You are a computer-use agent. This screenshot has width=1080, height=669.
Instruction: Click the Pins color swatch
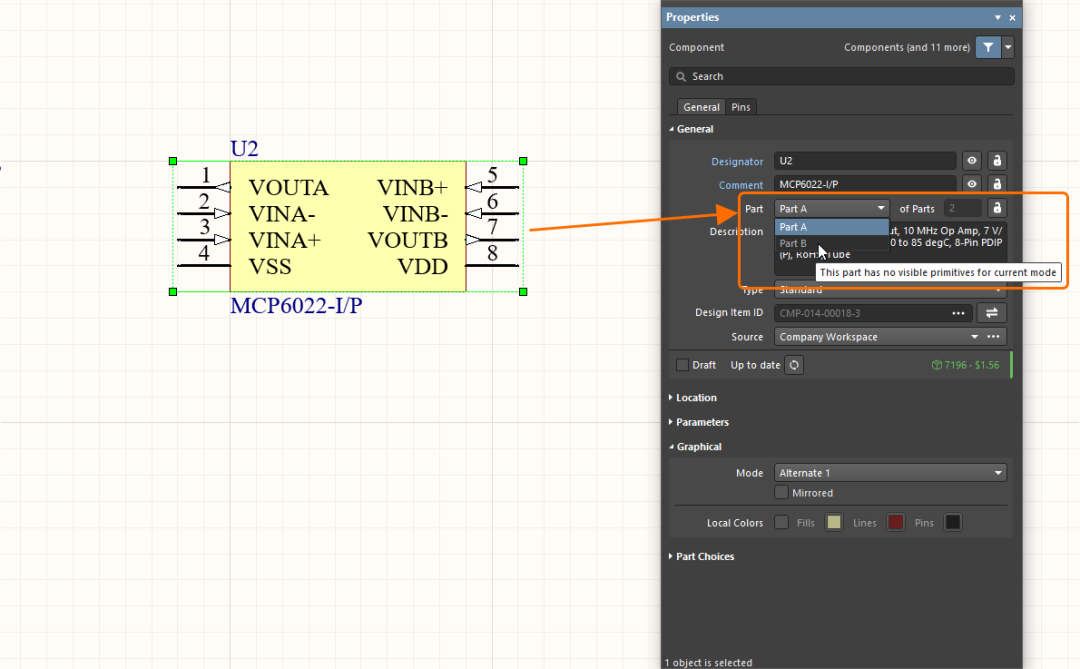[x=953, y=522]
